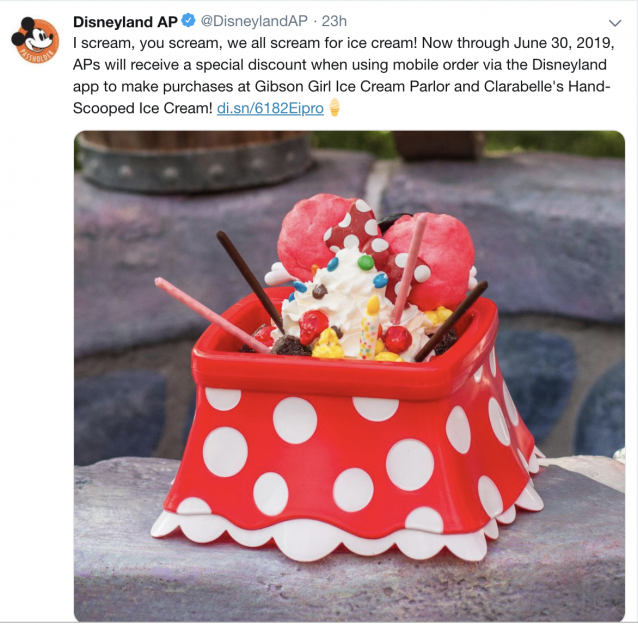Open the Disneyland AP Mickey profile avatar
The height and width of the screenshot is (625, 638).
click(35, 40)
